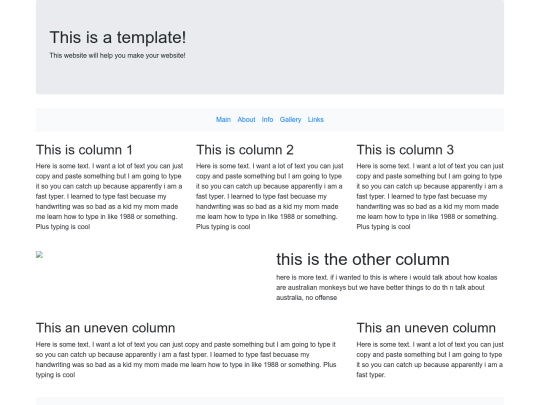Click the Links navigation item
The width and height of the screenshot is (540, 405).
pos(315,120)
